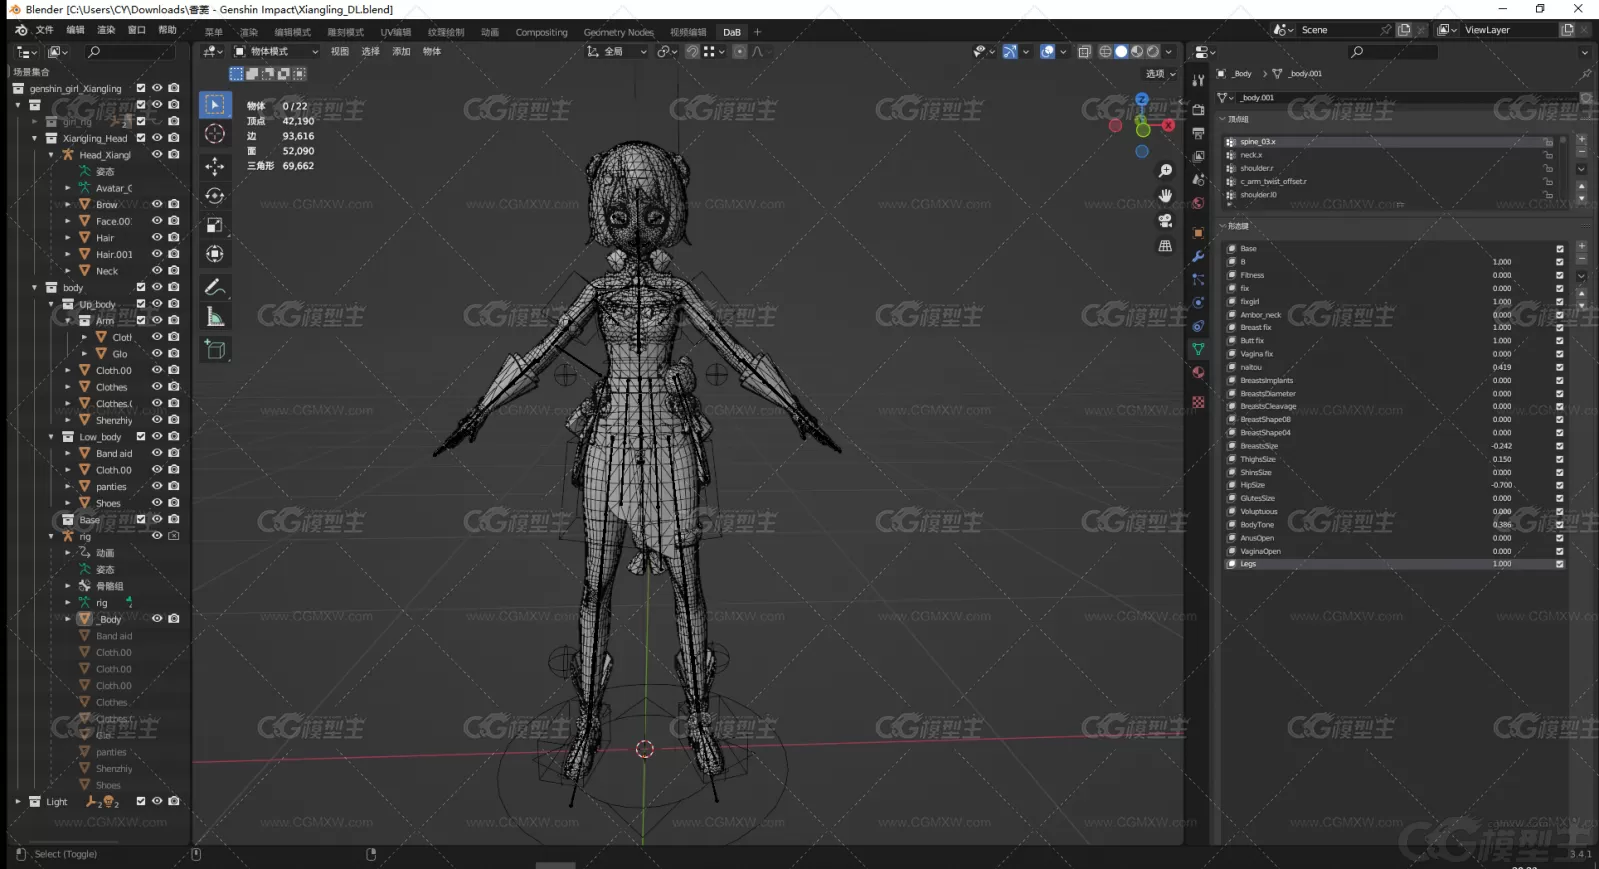Open the Output properties tab
Image resolution: width=1599 pixels, height=869 pixels.
pyautogui.click(x=1198, y=133)
